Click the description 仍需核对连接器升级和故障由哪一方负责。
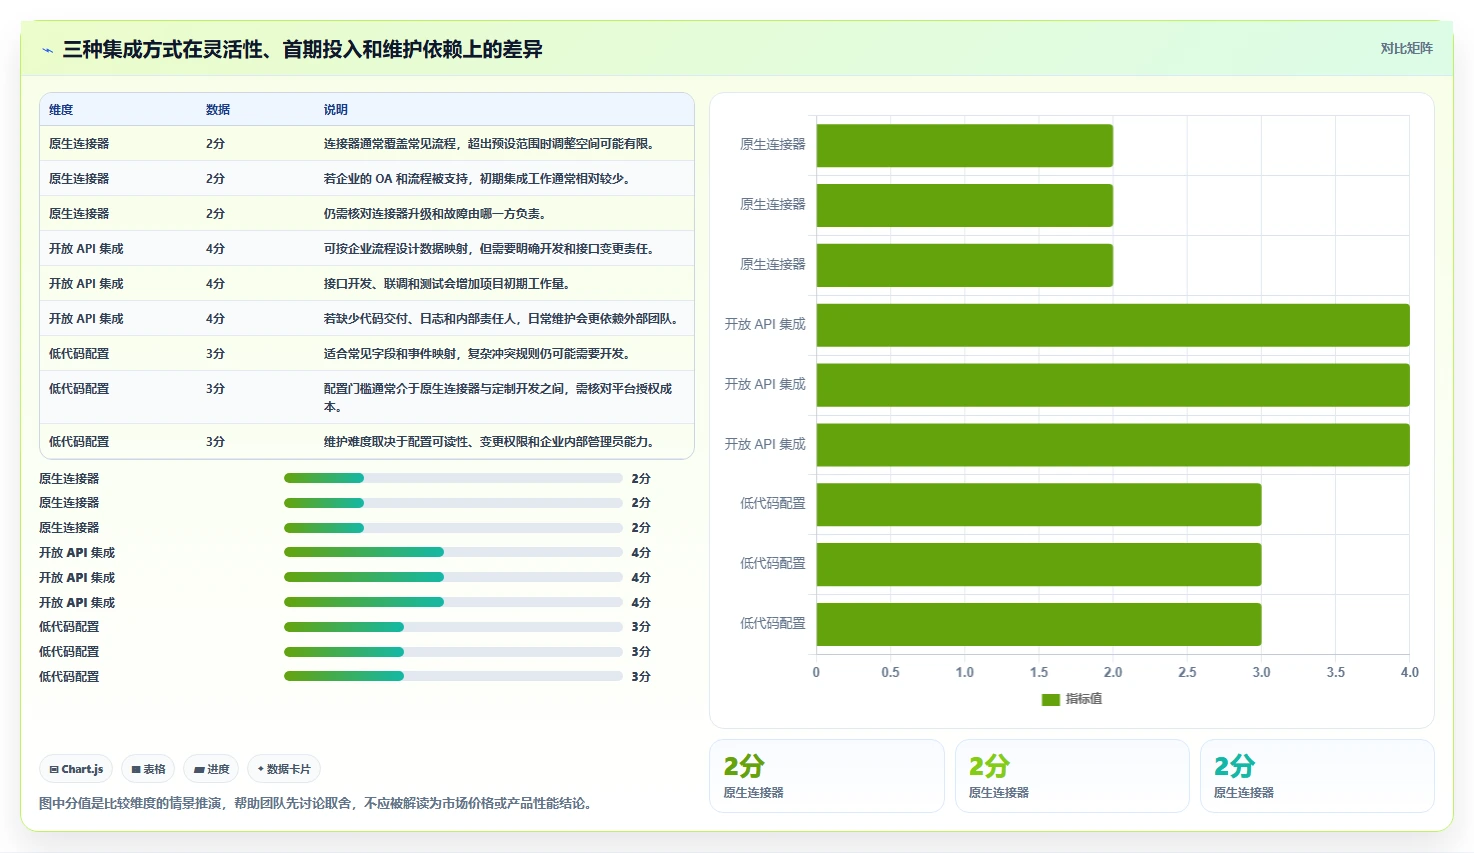Image resolution: width=1474 pixels, height=853 pixels. tap(434, 214)
